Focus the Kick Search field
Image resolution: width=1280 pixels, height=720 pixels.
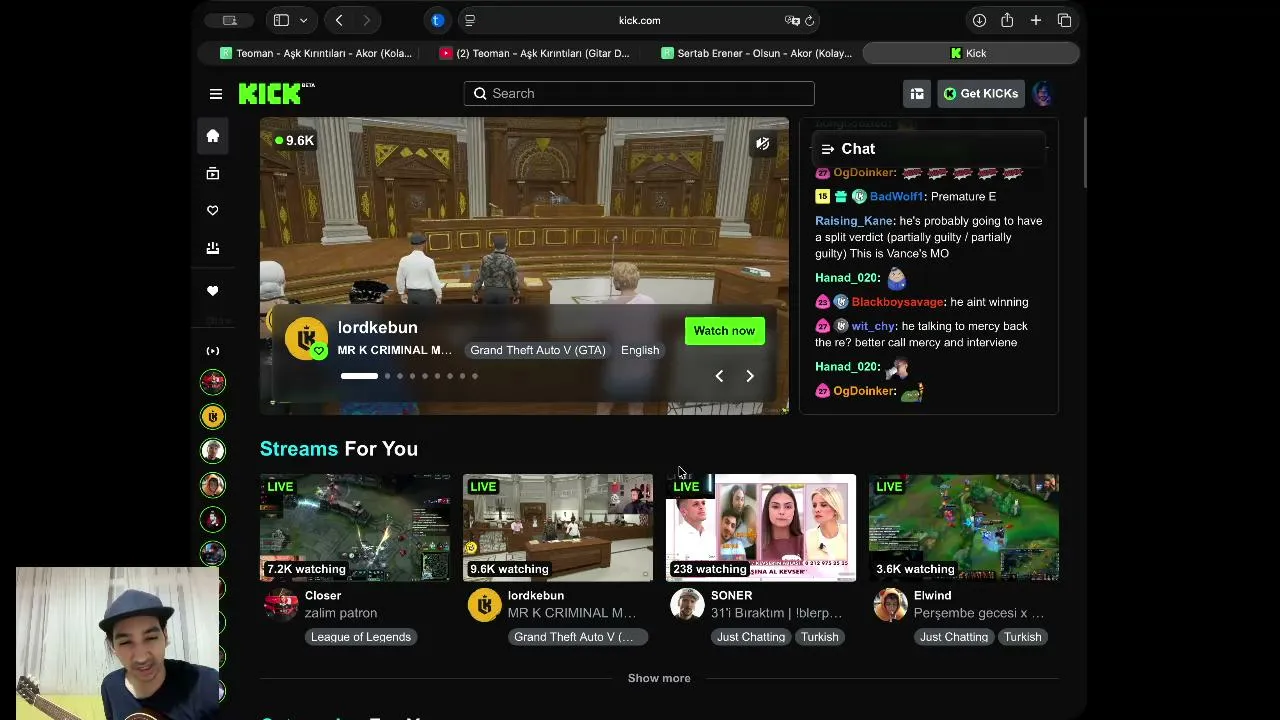639,93
